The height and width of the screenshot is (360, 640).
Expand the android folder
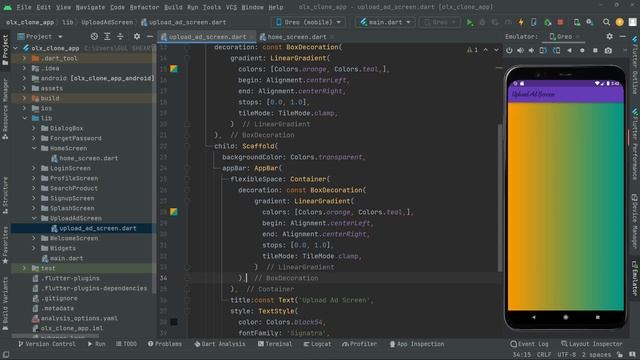[24, 78]
